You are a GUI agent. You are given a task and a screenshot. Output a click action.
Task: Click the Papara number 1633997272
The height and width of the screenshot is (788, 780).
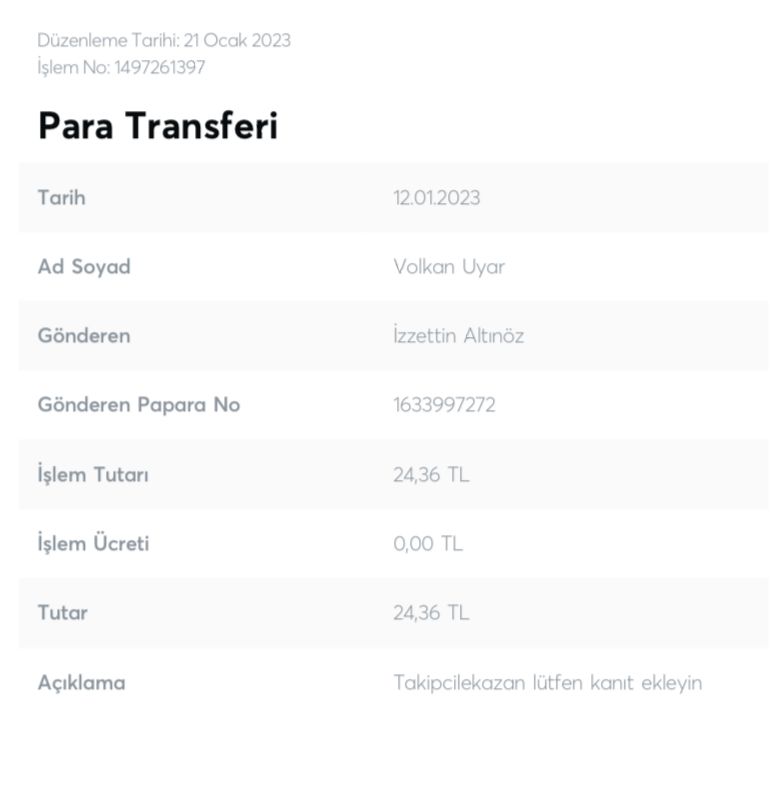[x=444, y=405]
